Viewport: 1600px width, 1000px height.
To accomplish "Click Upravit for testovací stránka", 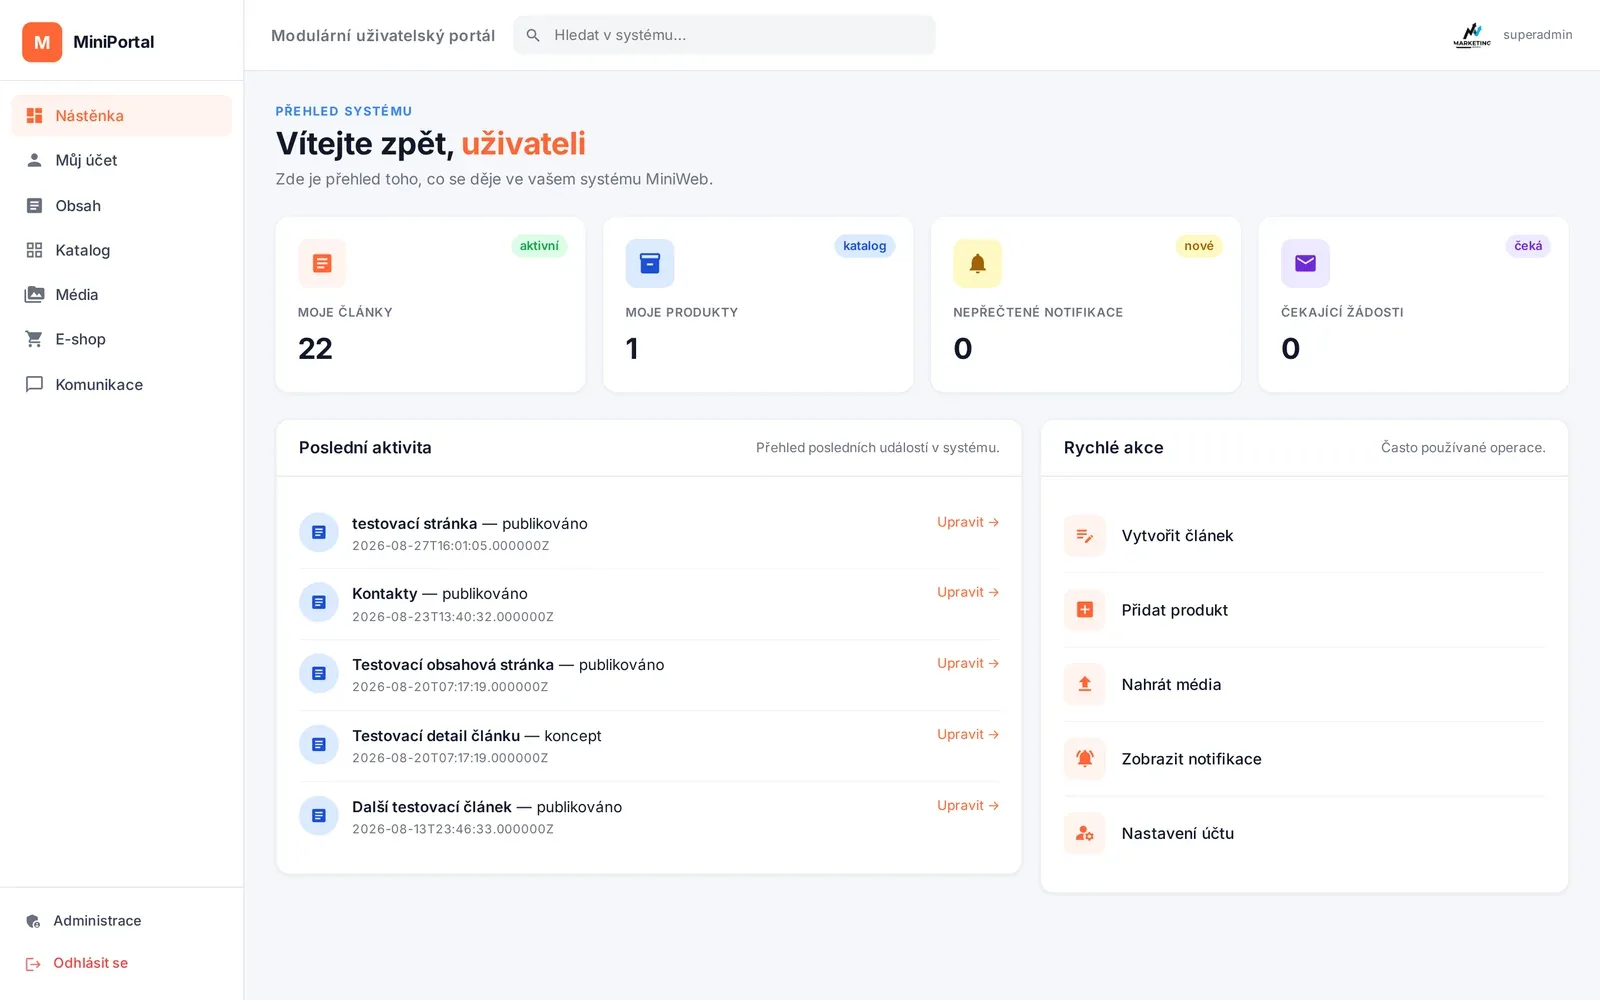I will [968, 522].
